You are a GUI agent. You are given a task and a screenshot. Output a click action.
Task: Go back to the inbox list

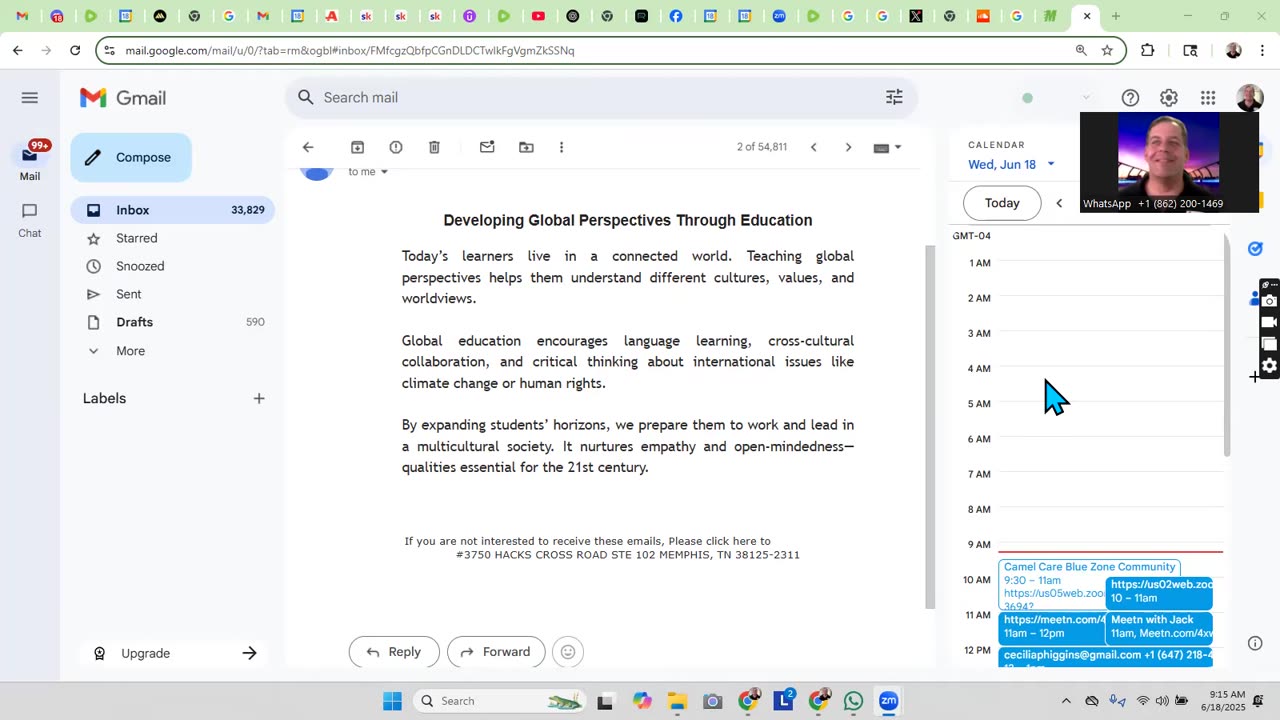pos(308,147)
